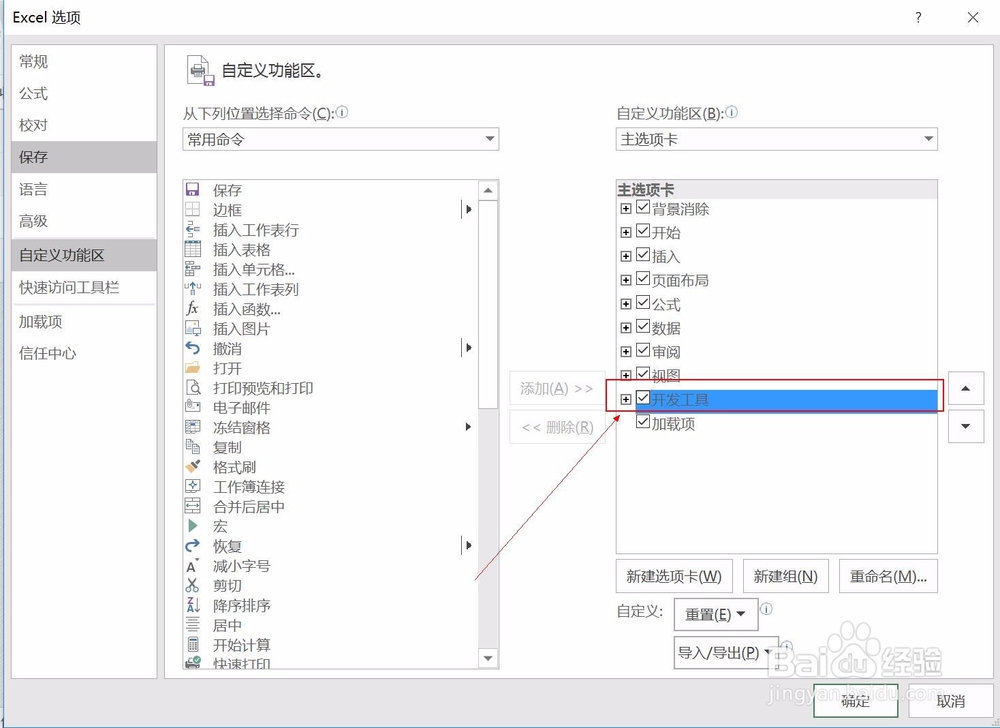Click the Insert Sheet Rows icon
Screen dimensions: 1000x728
click(193, 229)
